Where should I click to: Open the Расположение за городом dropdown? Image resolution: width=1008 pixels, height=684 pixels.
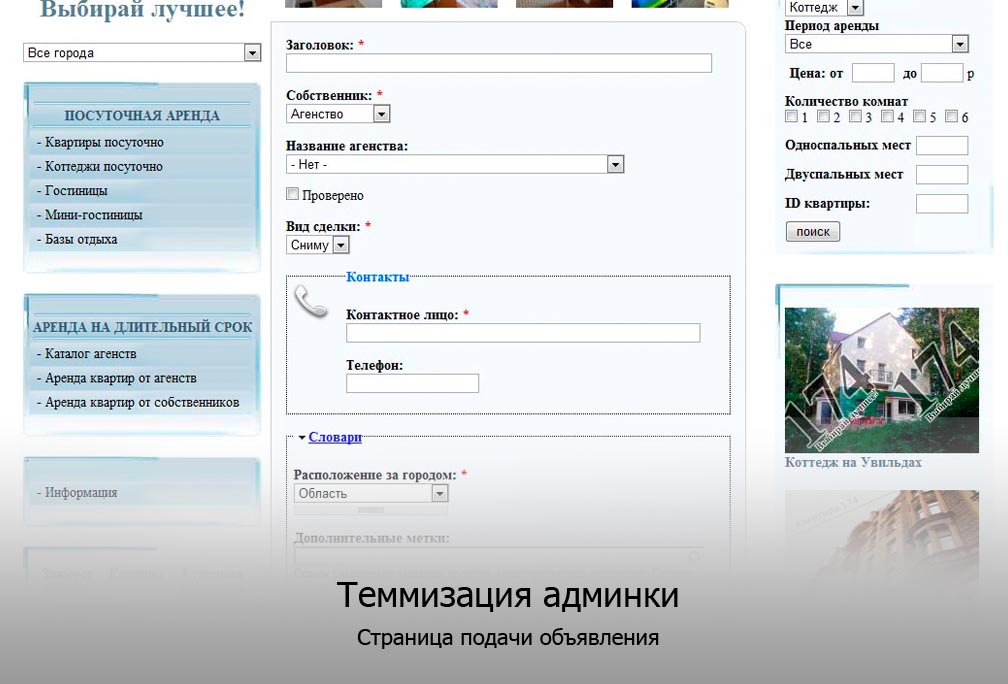(x=371, y=493)
